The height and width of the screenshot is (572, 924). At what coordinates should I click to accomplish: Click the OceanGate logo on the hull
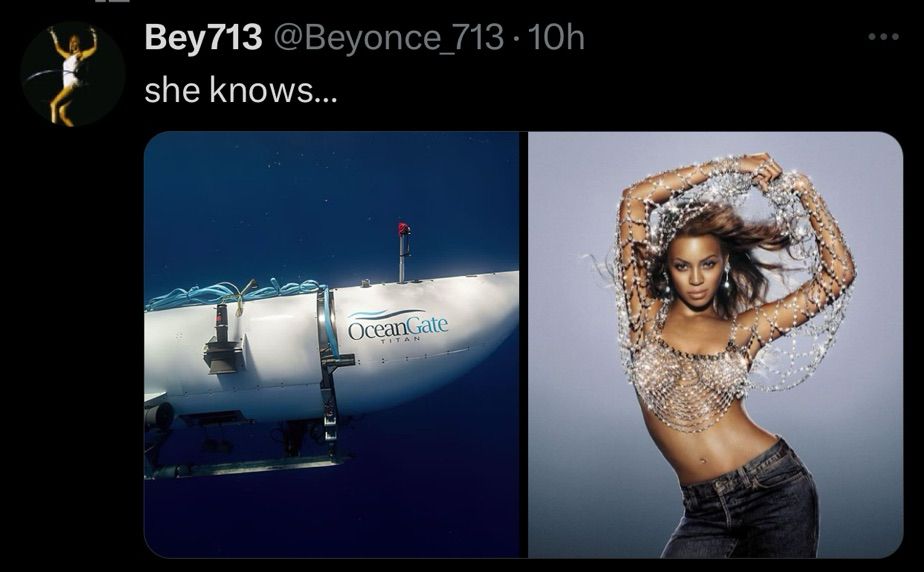point(397,324)
